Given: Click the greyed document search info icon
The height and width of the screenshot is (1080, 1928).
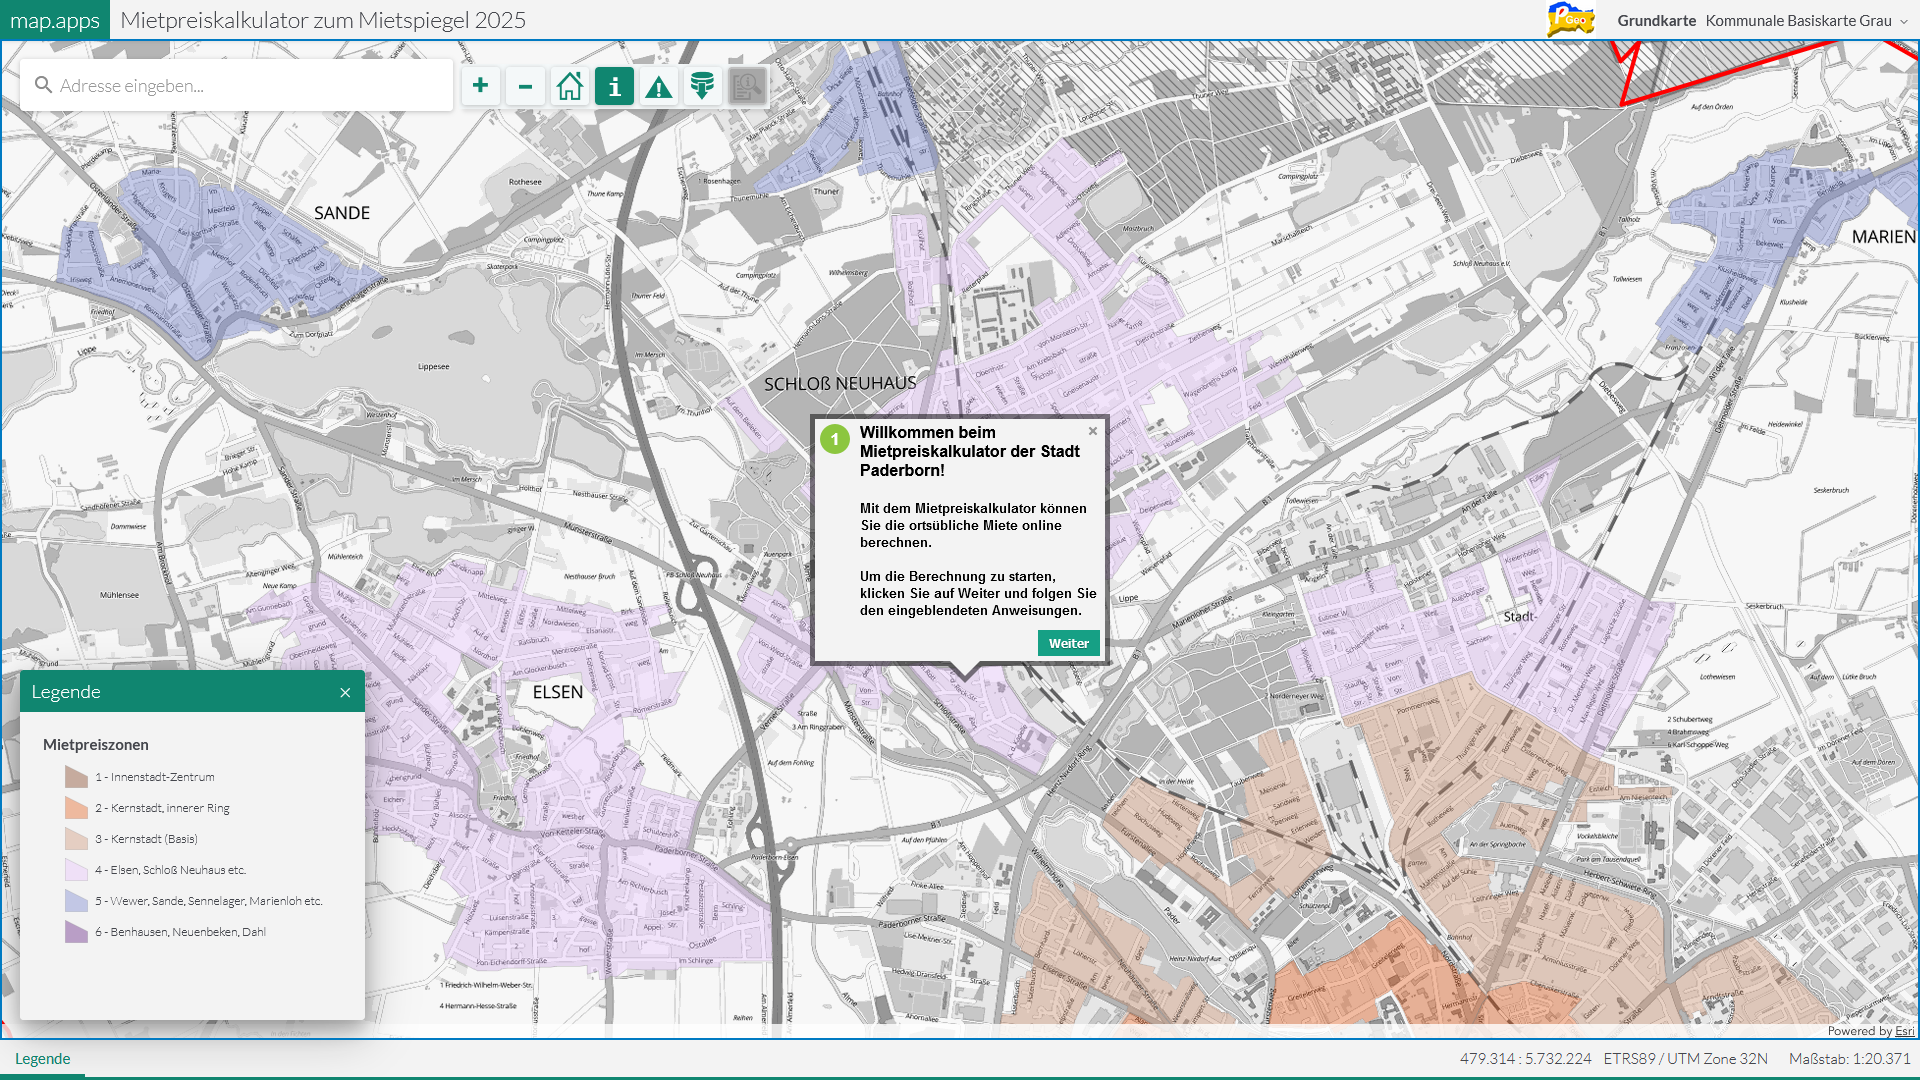Looking at the screenshot, I should click(747, 86).
